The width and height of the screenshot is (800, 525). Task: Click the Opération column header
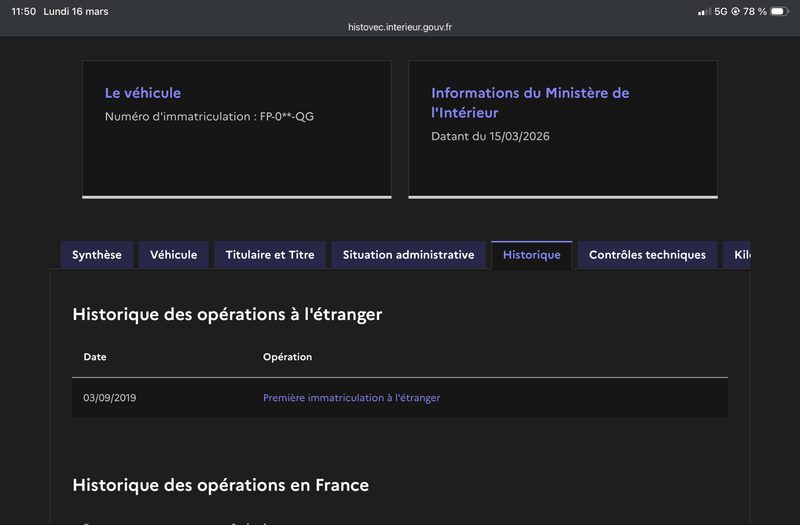pos(287,357)
